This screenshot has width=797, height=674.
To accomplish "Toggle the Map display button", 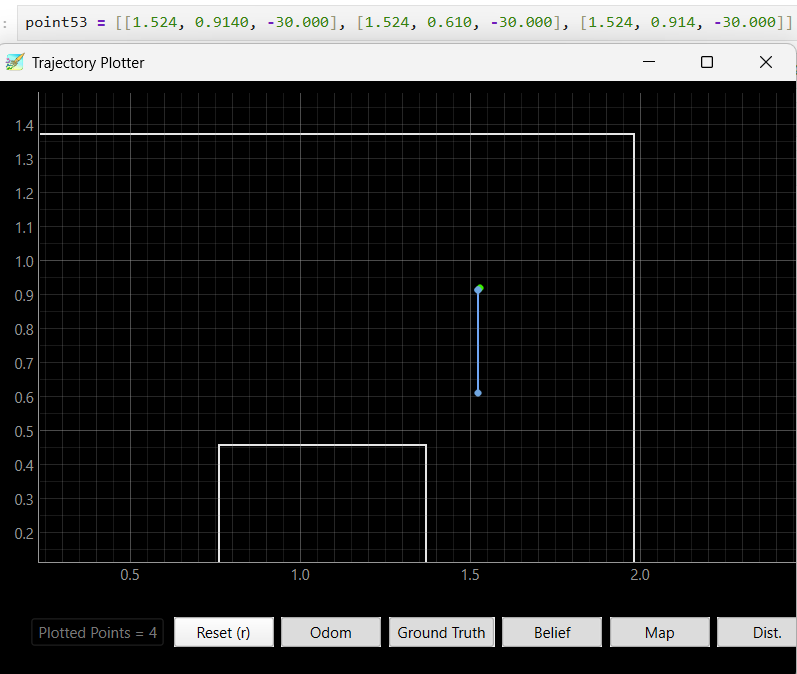I will pyautogui.click(x=659, y=632).
